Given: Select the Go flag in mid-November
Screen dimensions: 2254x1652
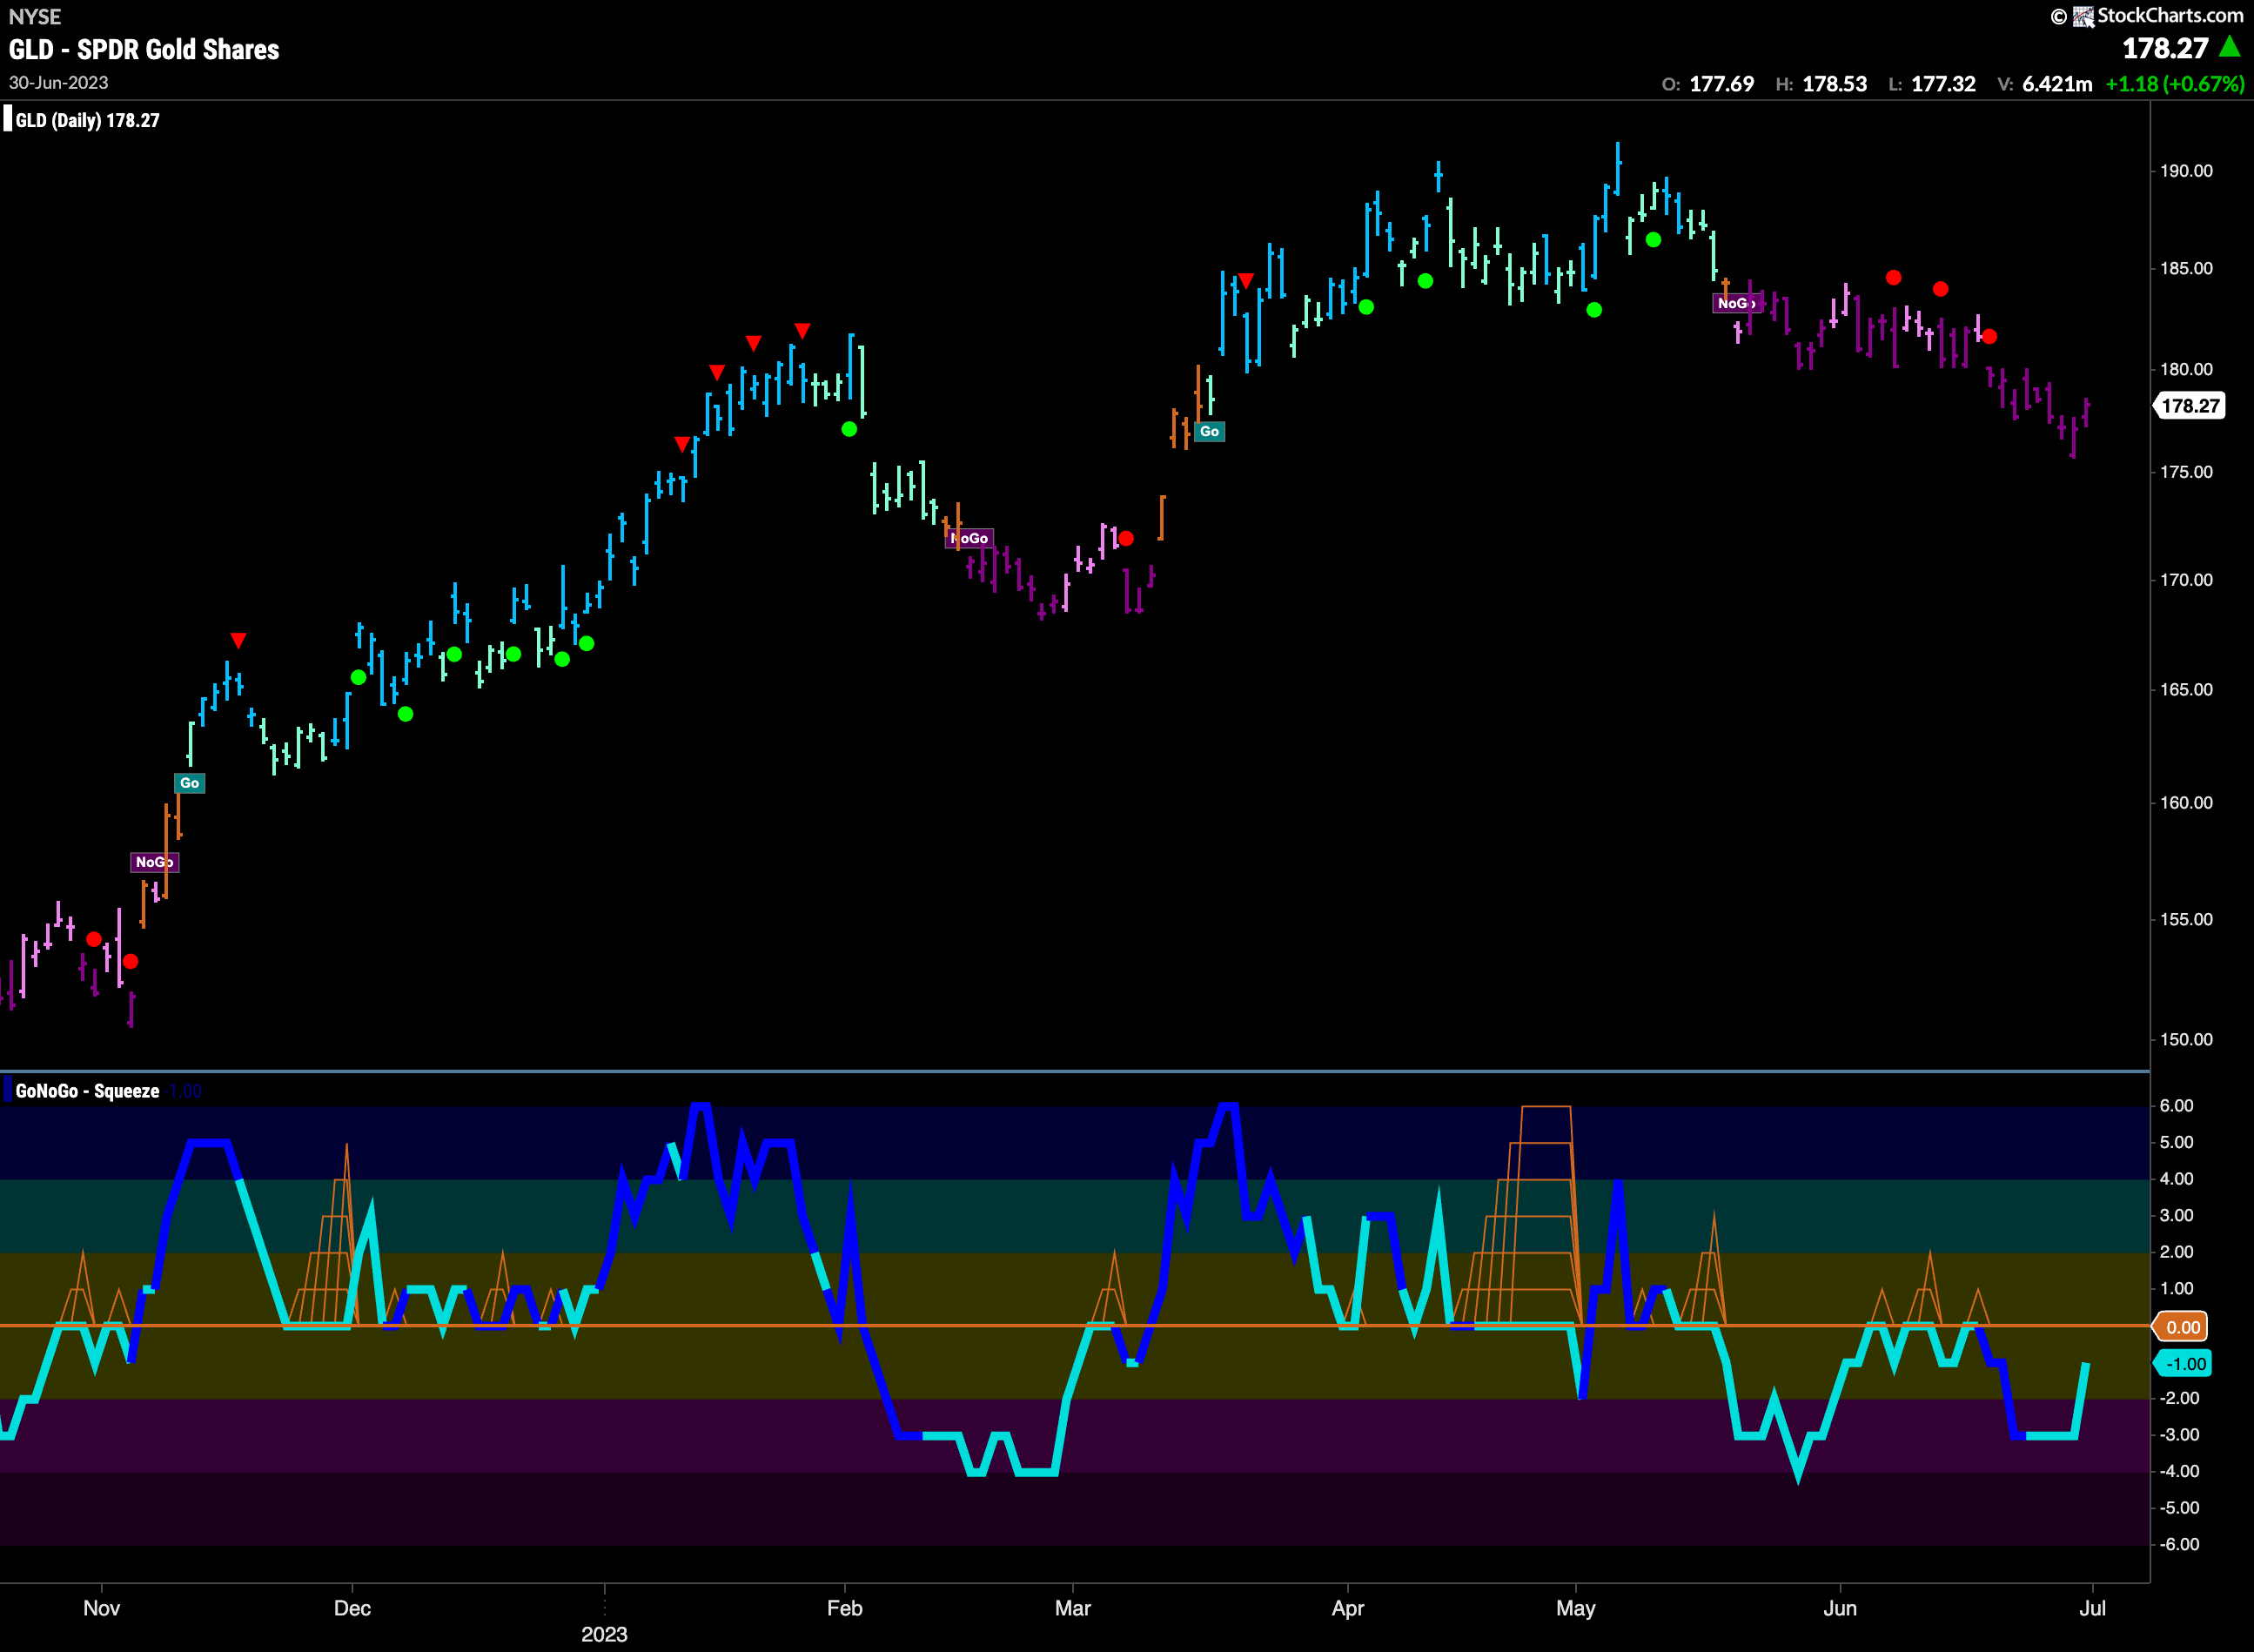Looking at the screenshot, I should (190, 783).
